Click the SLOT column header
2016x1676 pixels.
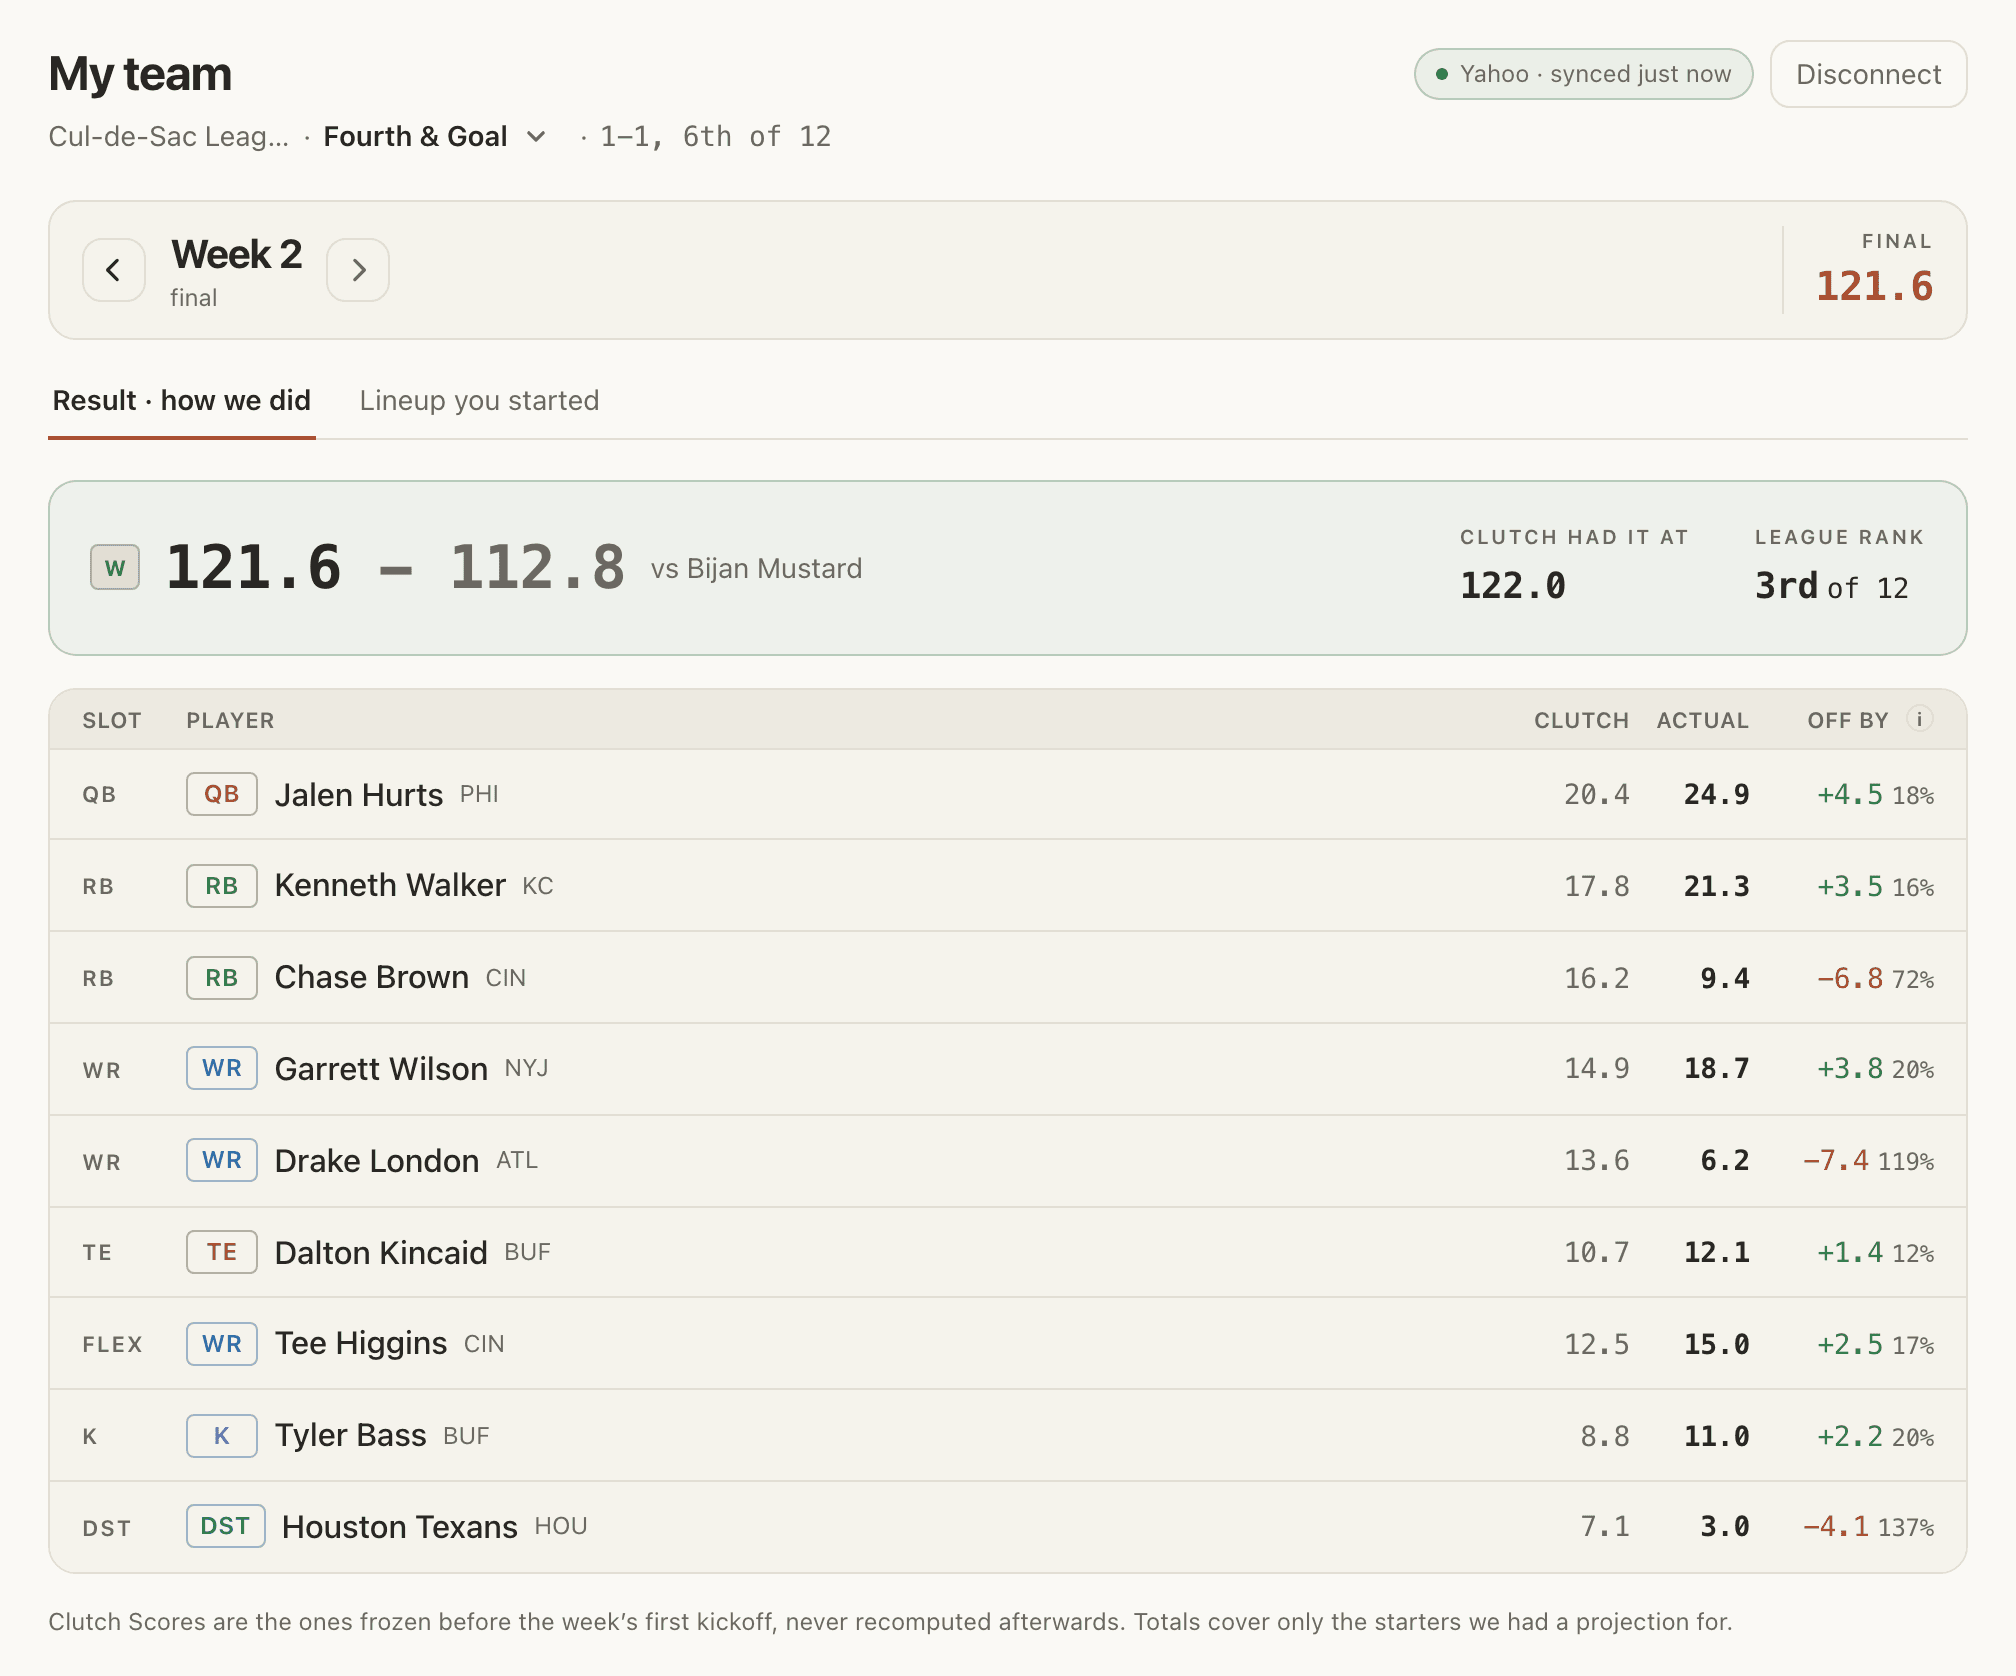click(x=112, y=720)
